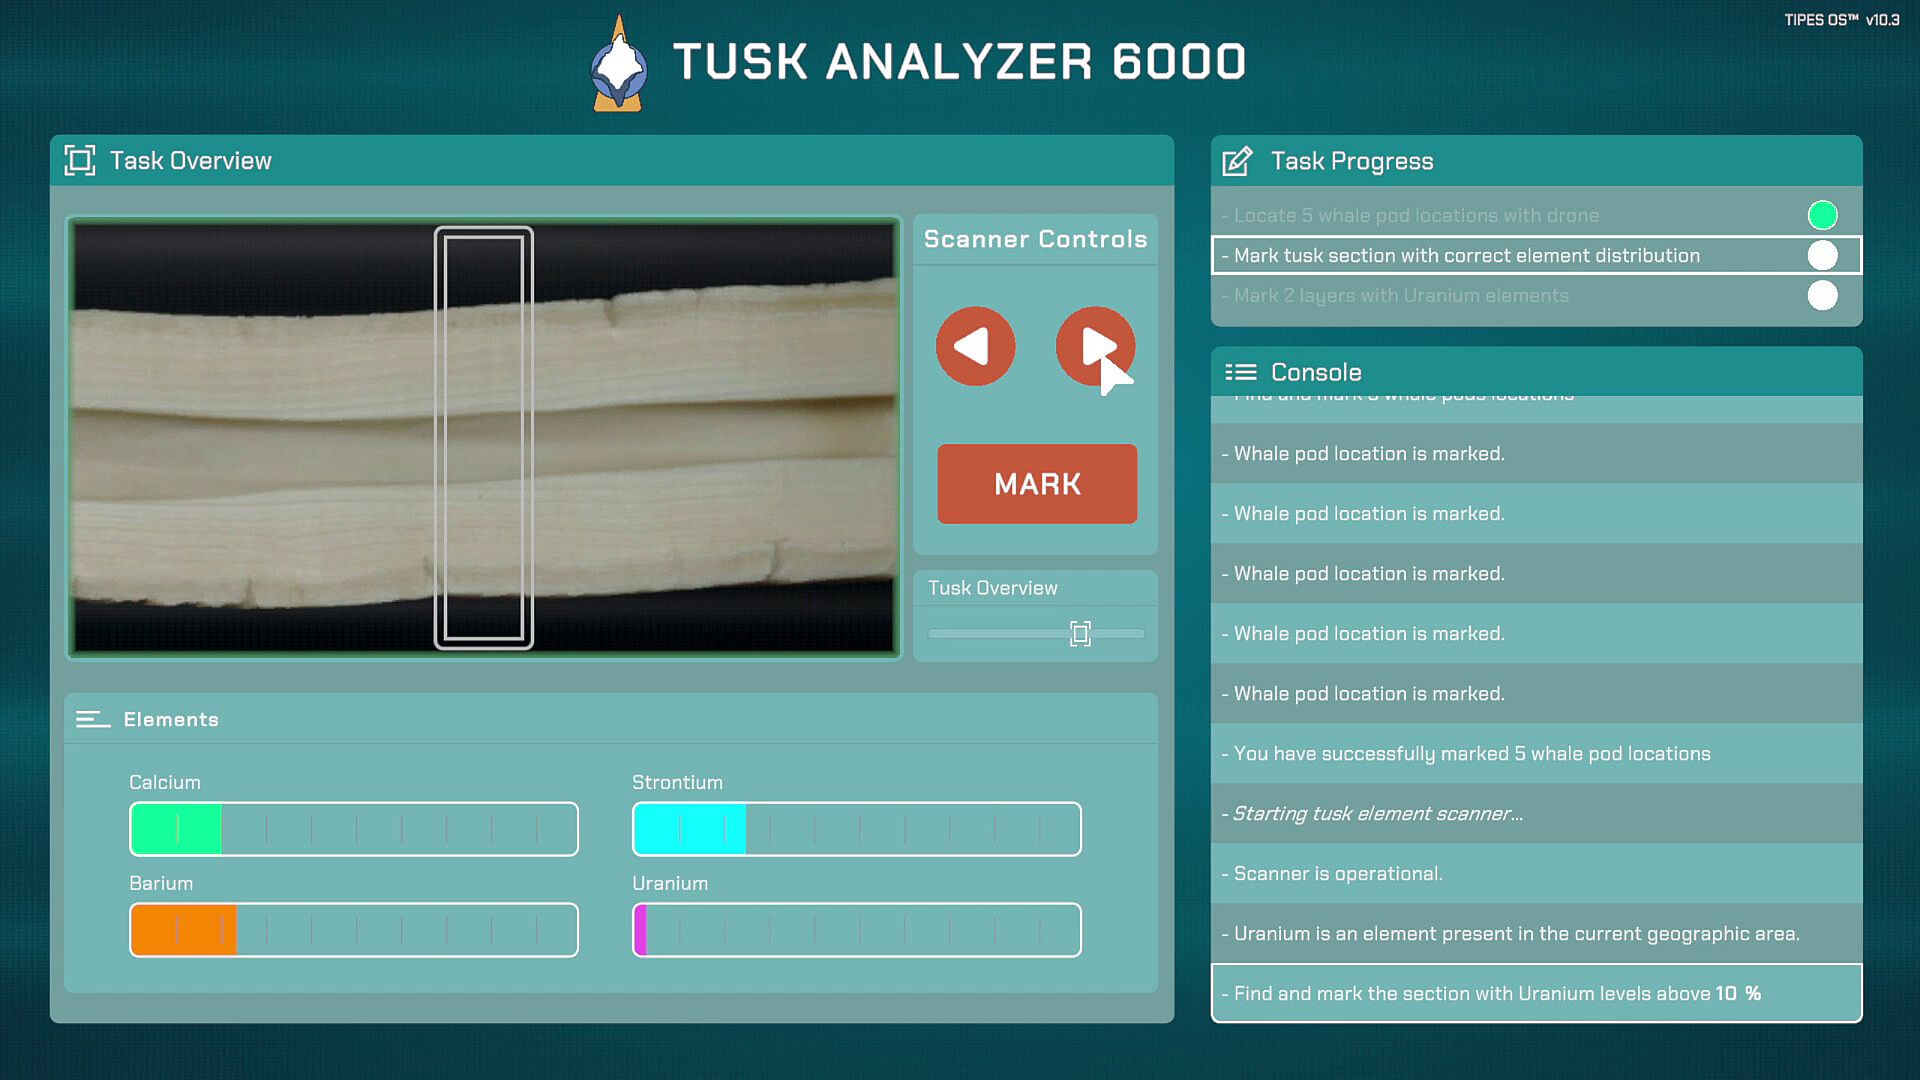Click the Tusk Overview slider handle
The height and width of the screenshot is (1080, 1920).
tap(1080, 633)
